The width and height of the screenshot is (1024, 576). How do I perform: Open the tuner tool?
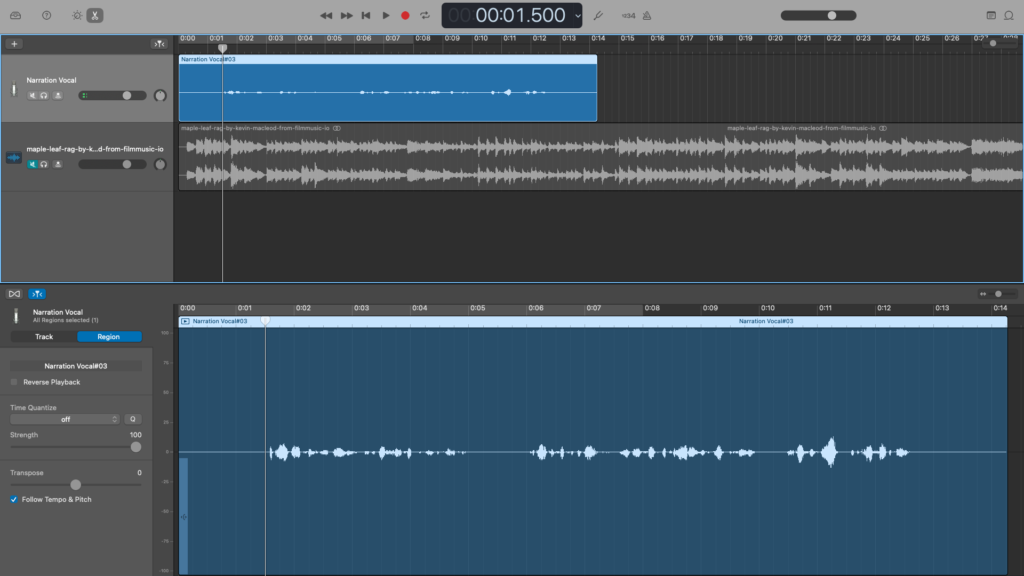pyautogui.click(x=598, y=15)
